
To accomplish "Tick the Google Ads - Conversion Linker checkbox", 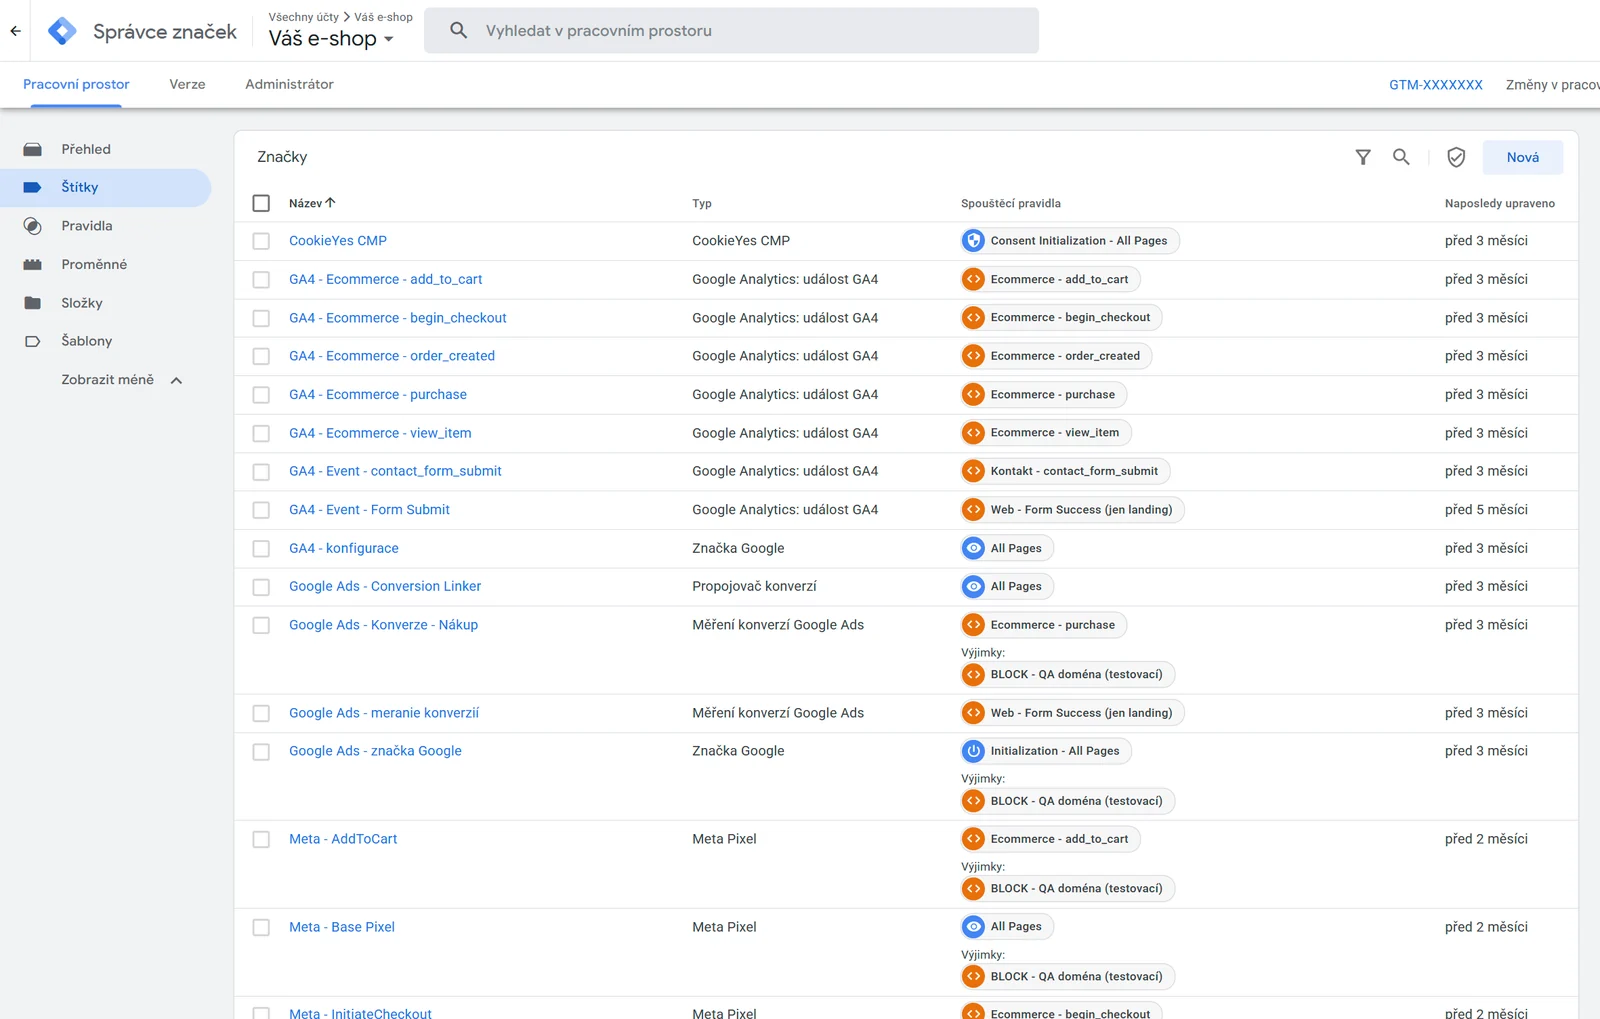I will point(261,587).
